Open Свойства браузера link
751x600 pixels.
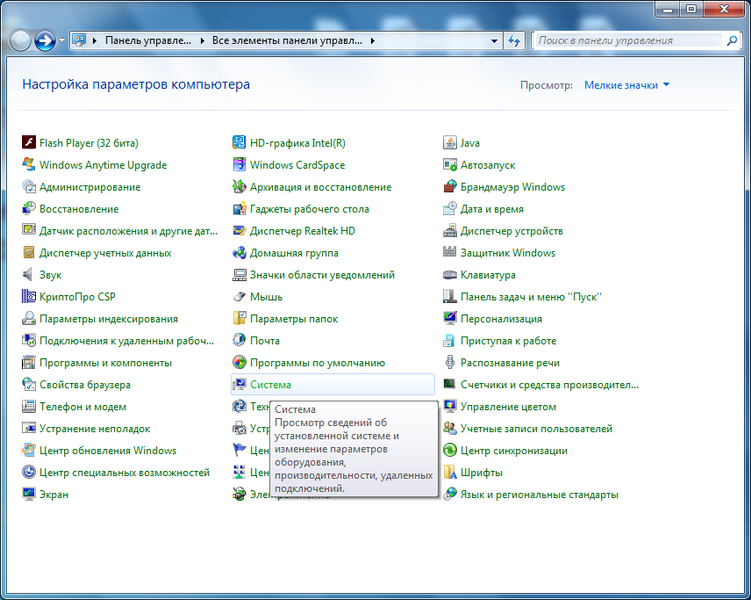tap(85, 385)
